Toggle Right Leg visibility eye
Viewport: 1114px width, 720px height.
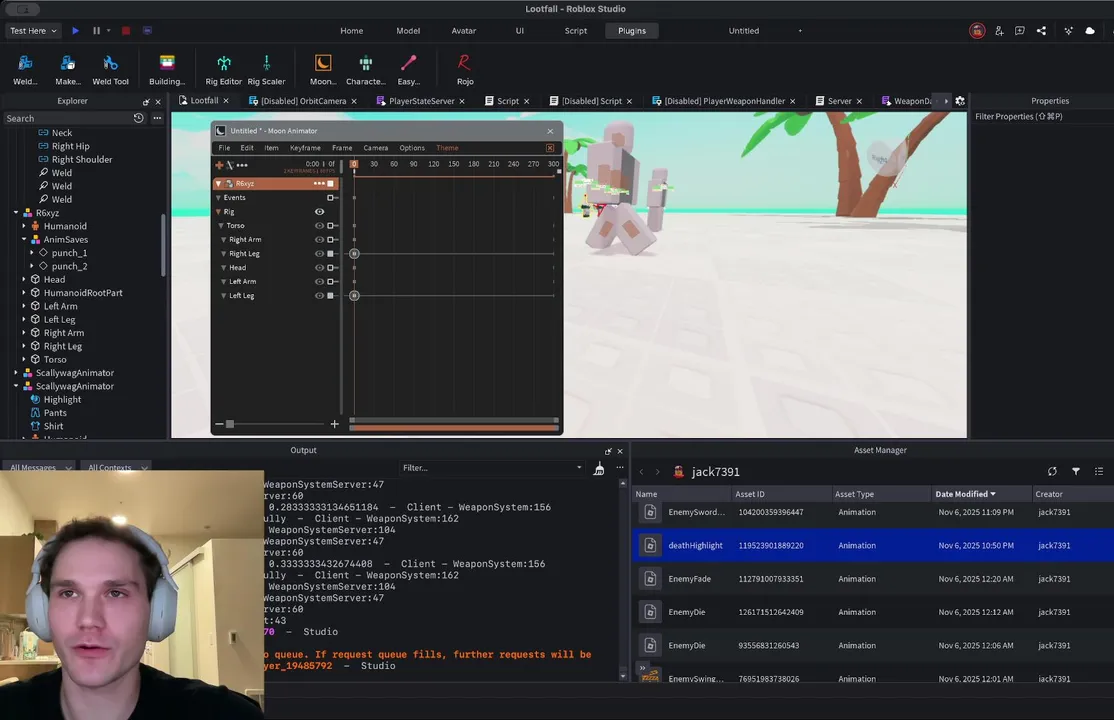[320, 254]
